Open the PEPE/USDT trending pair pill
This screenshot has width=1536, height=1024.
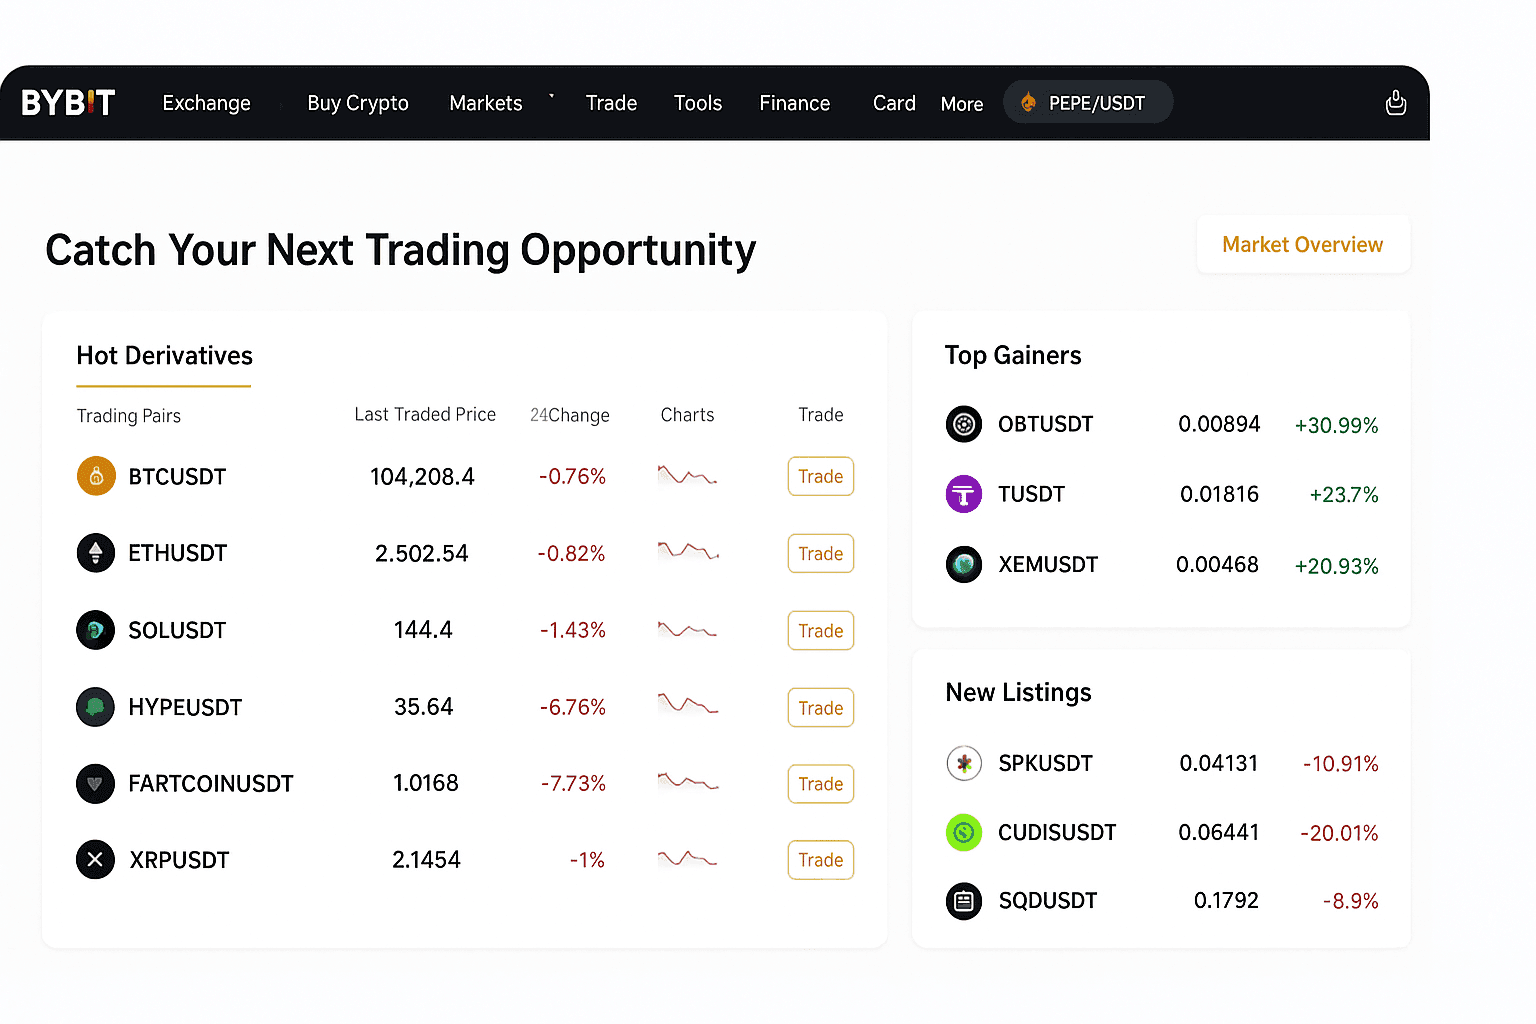(x=1088, y=103)
